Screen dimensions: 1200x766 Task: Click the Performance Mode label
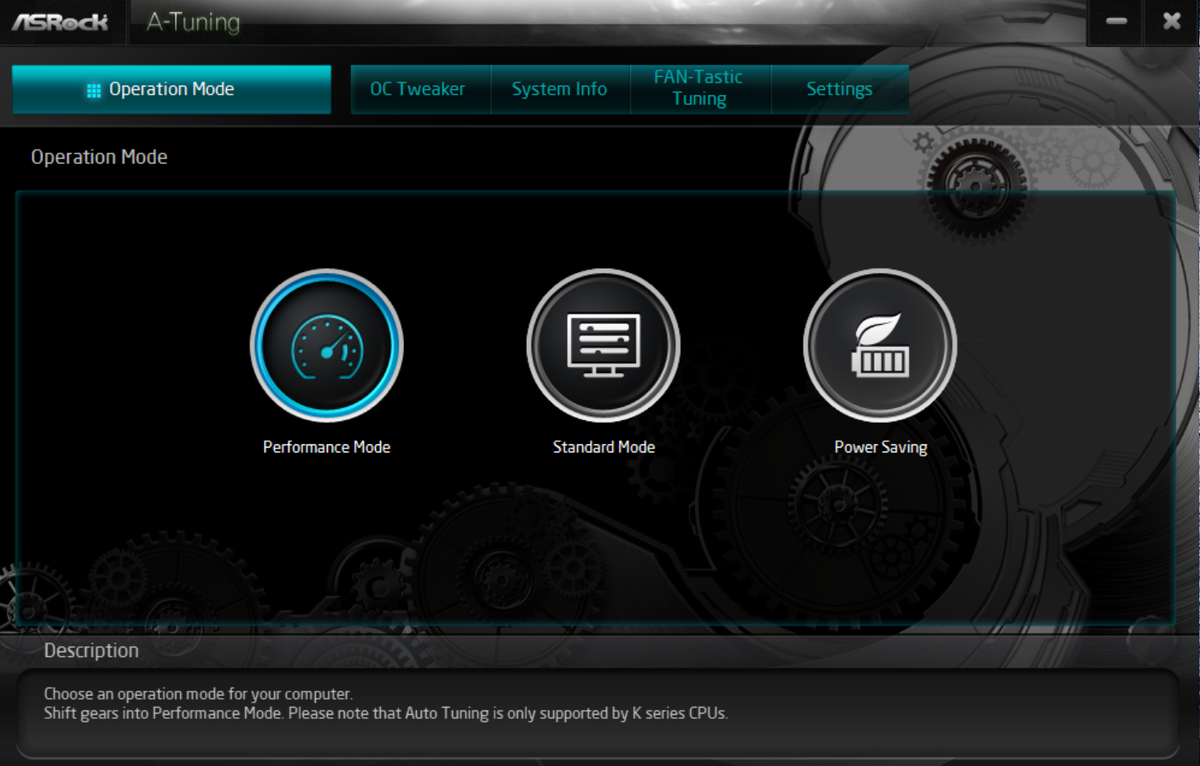pyautogui.click(x=327, y=447)
